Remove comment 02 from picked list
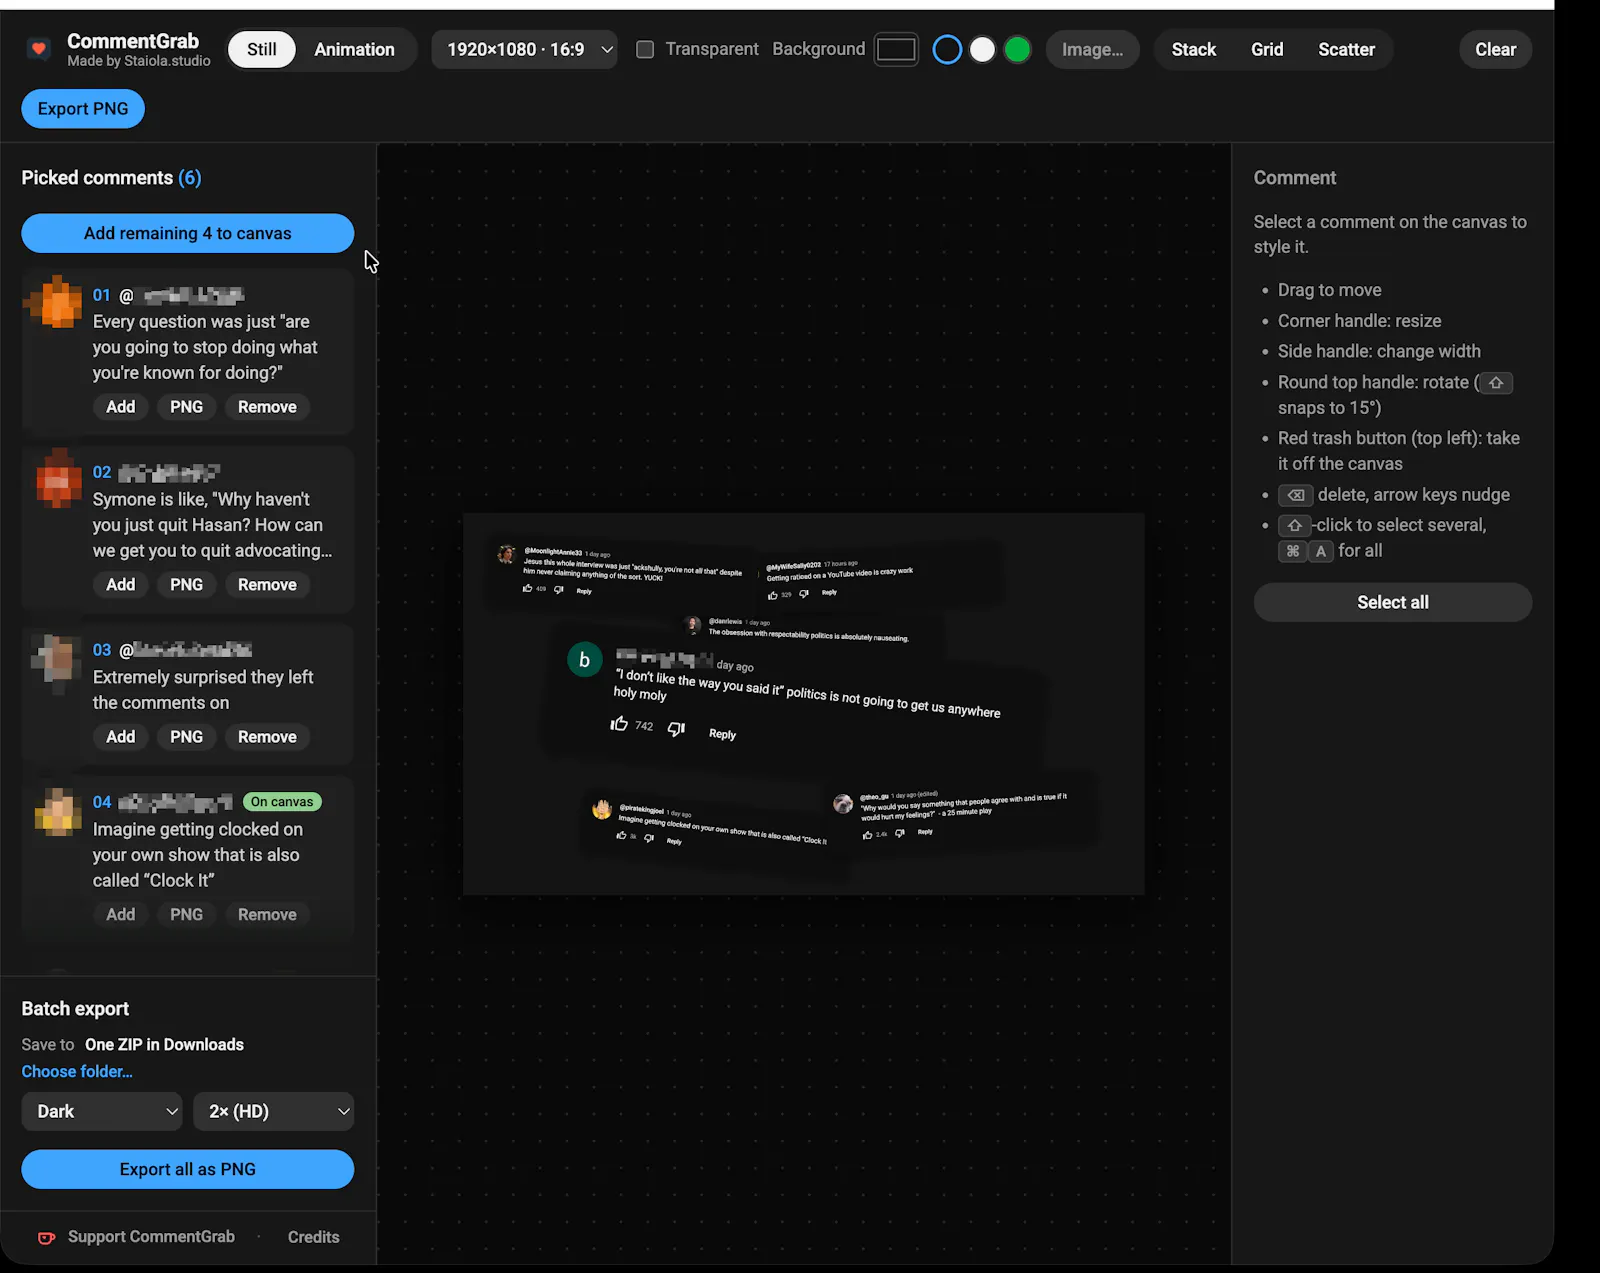The width and height of the screenshot is (1600, 1273). [267, 585]
